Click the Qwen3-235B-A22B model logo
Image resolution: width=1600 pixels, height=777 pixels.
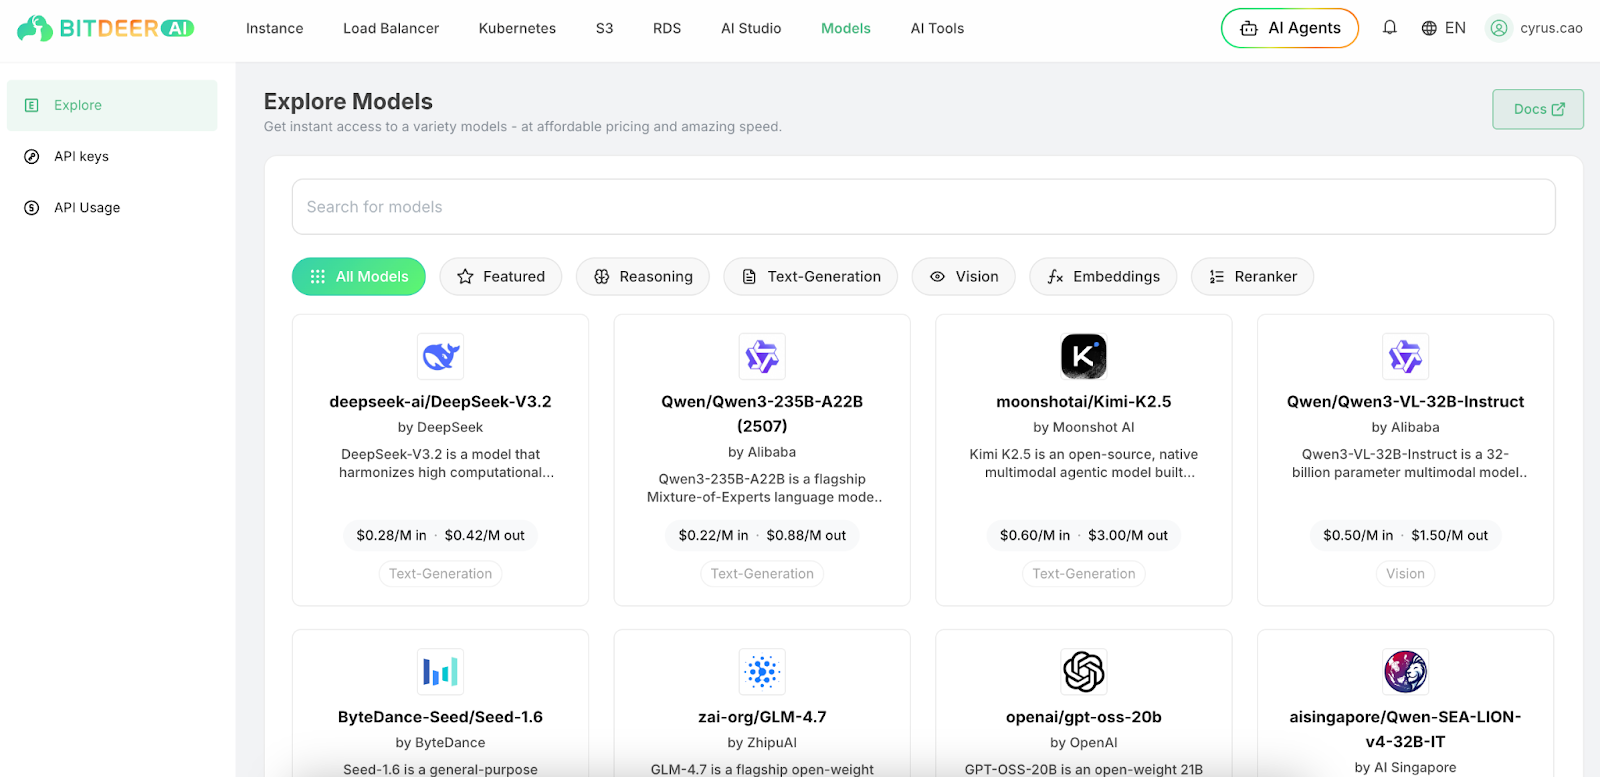[x=762, y=356]
